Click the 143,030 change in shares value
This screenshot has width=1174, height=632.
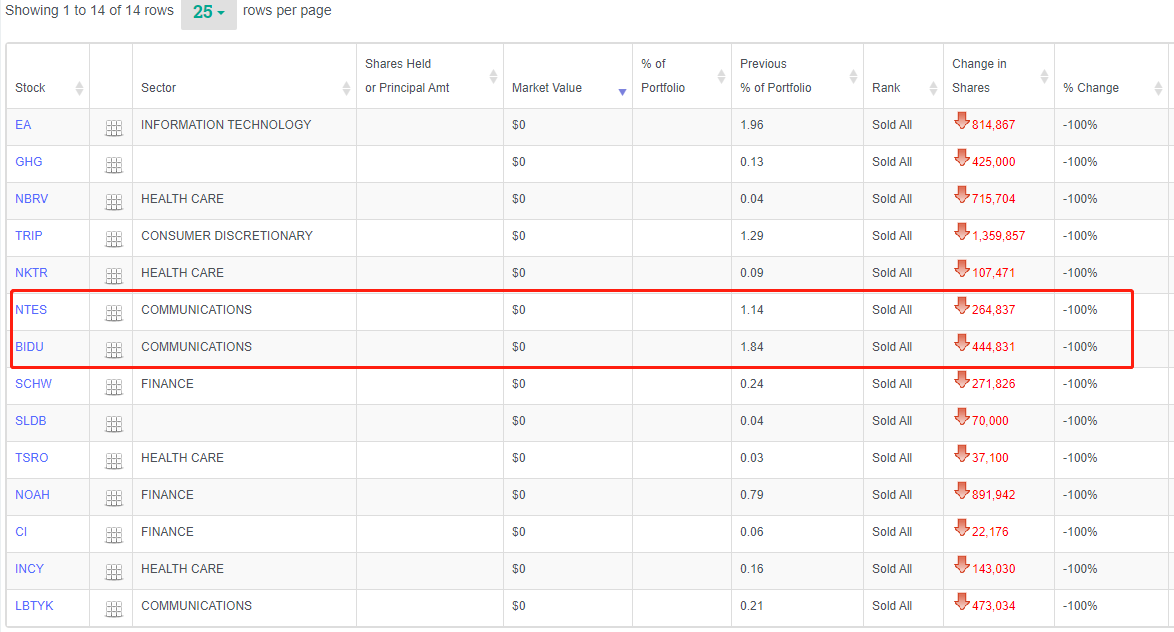[x=994, y=569]
